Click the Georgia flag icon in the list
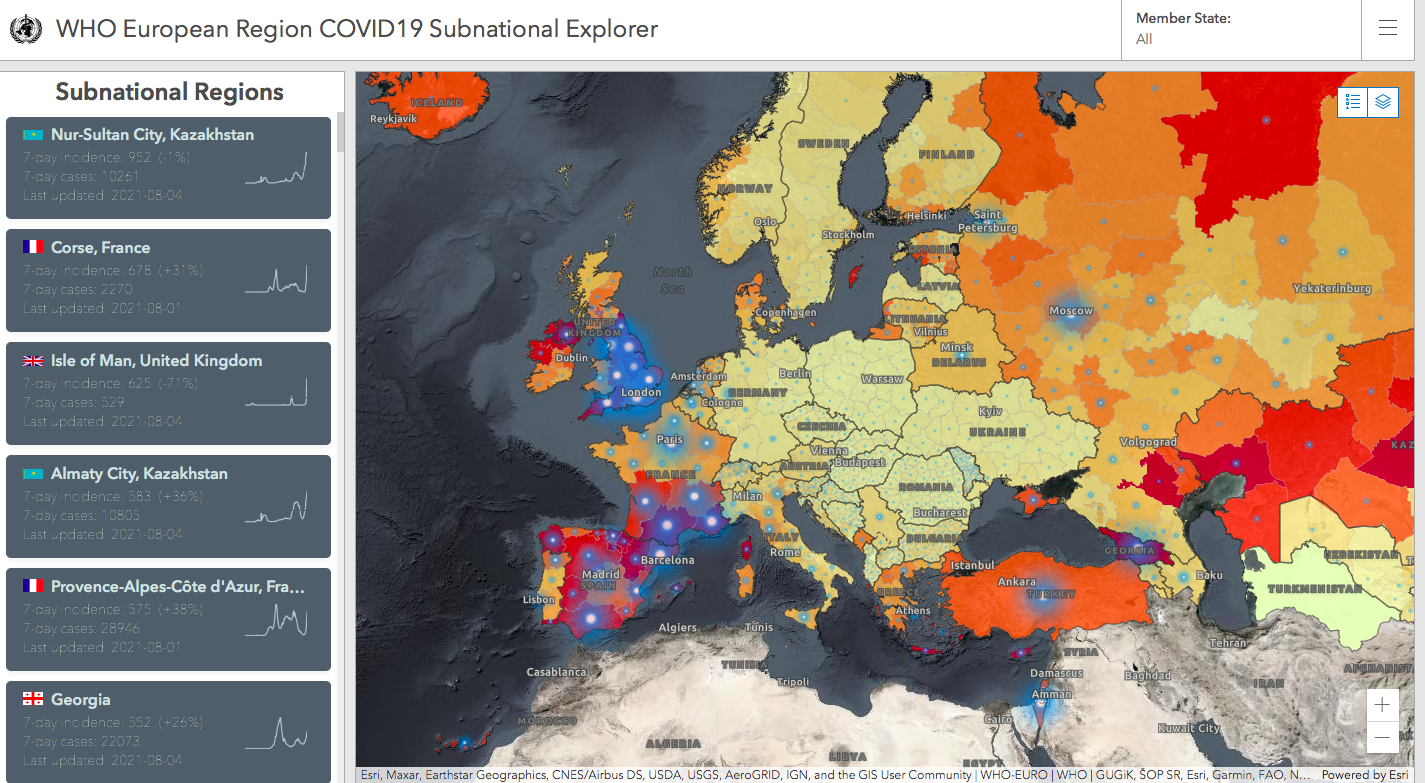This screenshot has width=1425, height=783. coord(33,700)
